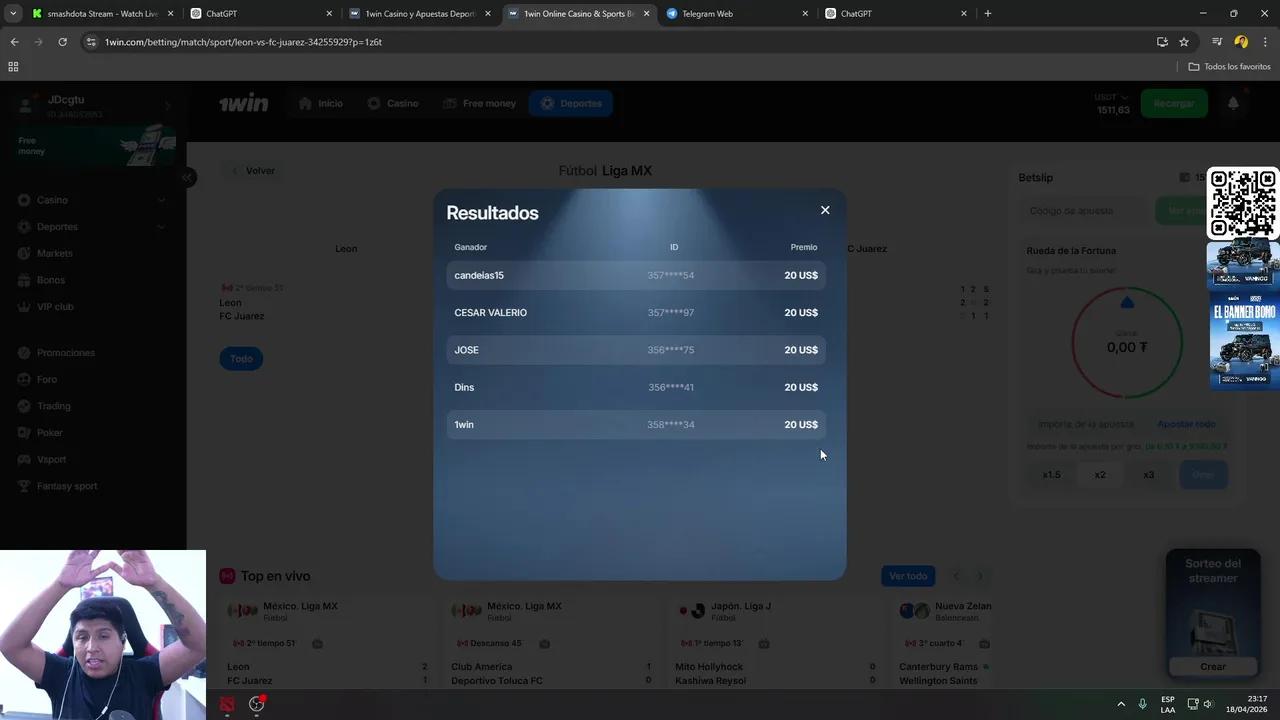Click the browser reload icon

click(x=62, y=42)
